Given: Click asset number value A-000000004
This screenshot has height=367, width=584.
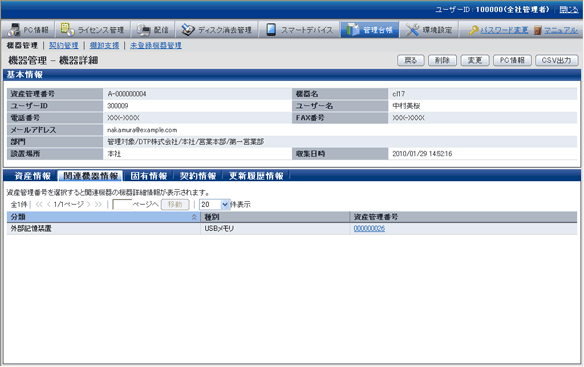Looking at the screenshot, I should coord(127,94).
